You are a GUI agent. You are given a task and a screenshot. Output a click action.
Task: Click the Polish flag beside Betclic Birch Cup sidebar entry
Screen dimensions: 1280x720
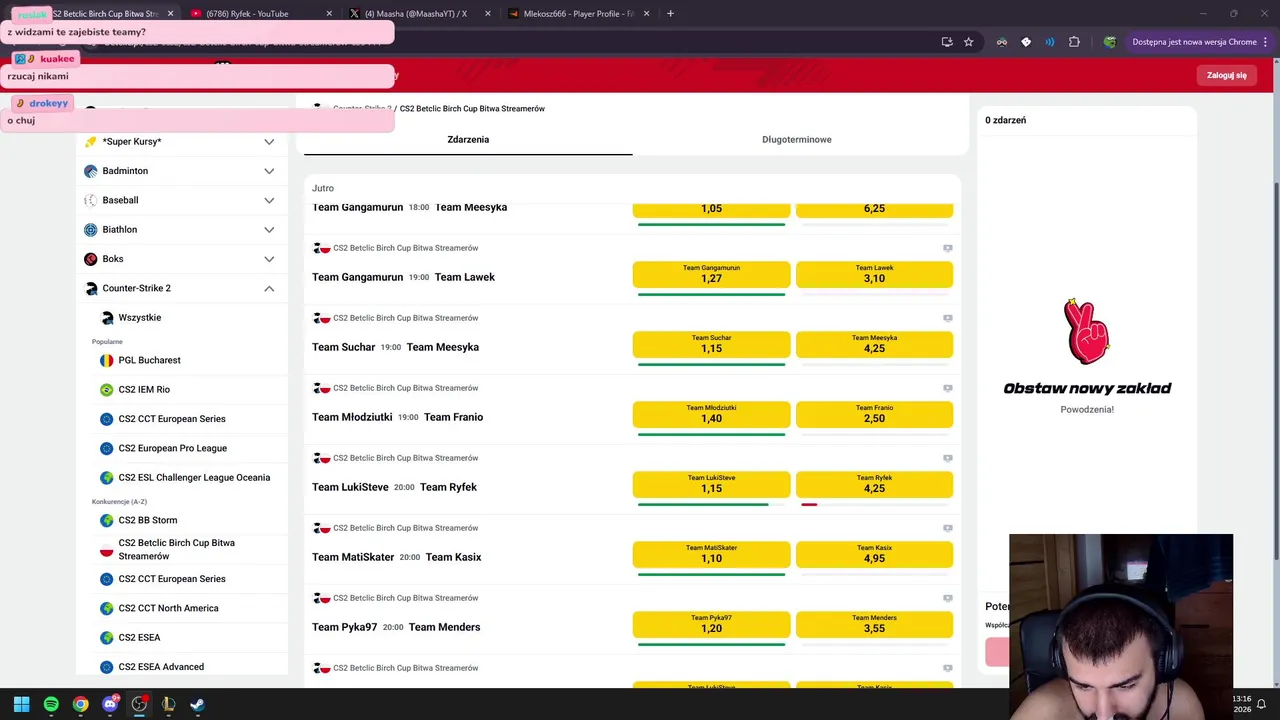click(106, 550)
